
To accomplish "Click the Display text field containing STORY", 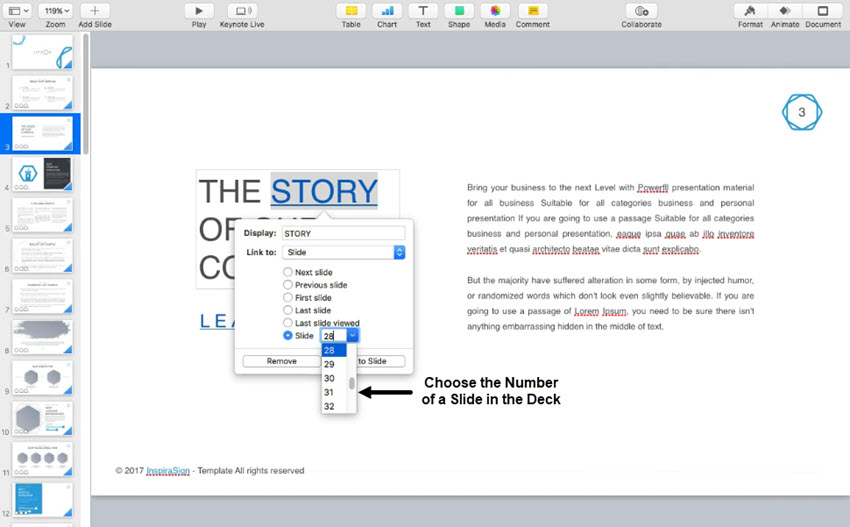I will [344, 234].
